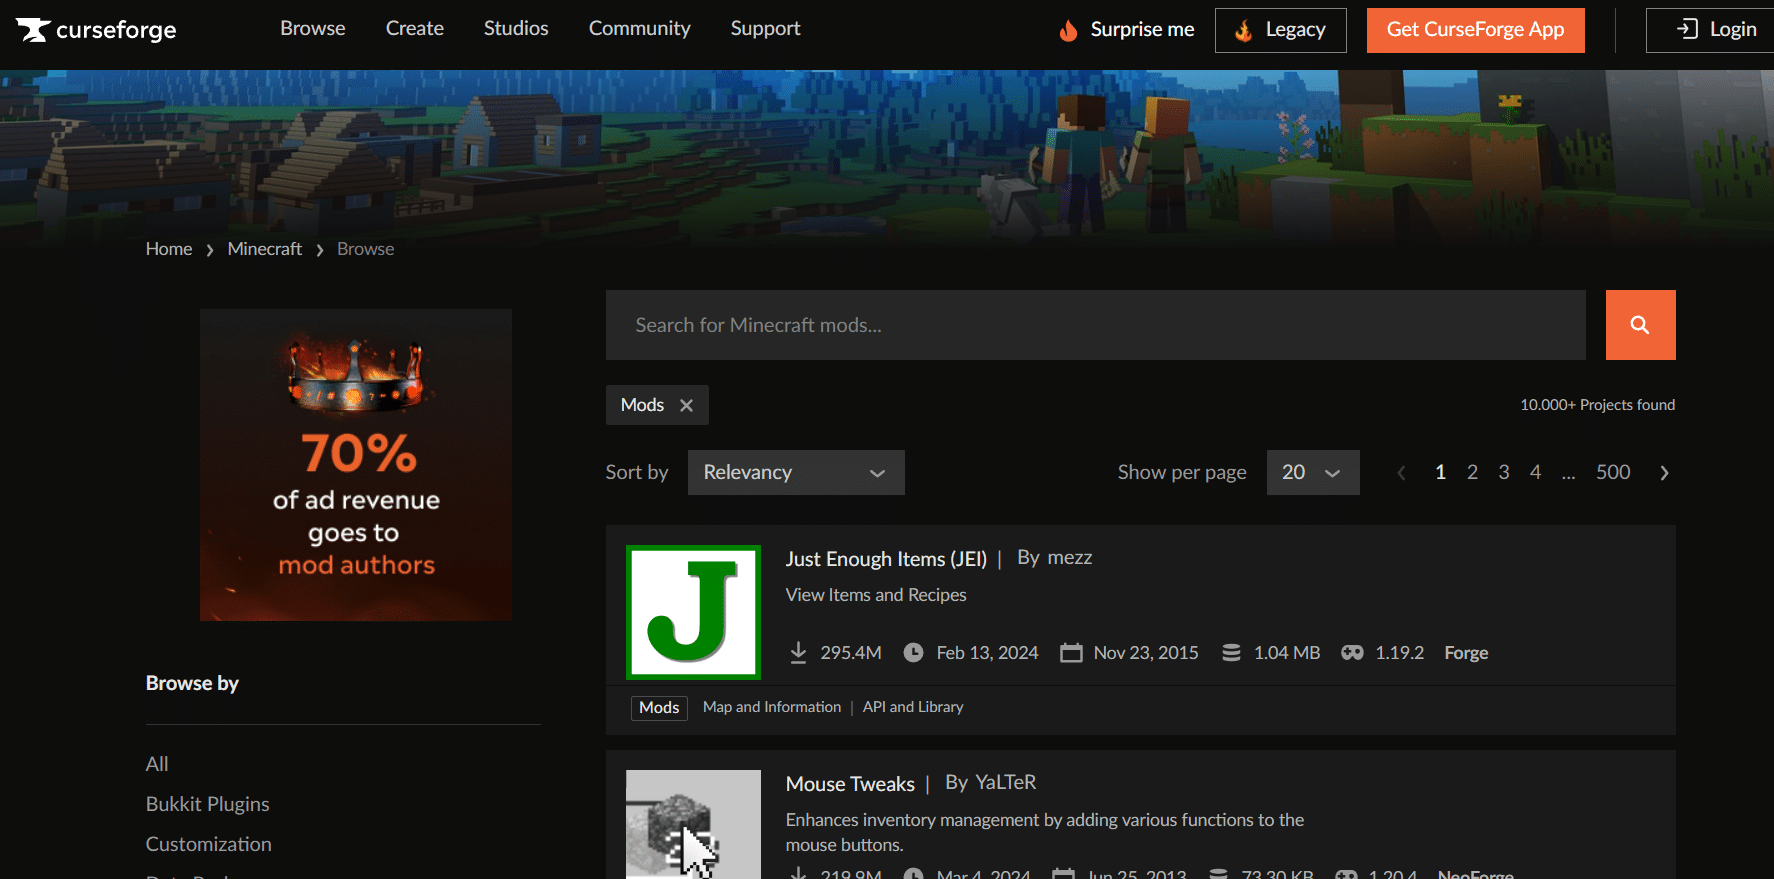The image size is (1774, 879).
Task: Open the Show per page dropdown
Action: pos(1313,472)
